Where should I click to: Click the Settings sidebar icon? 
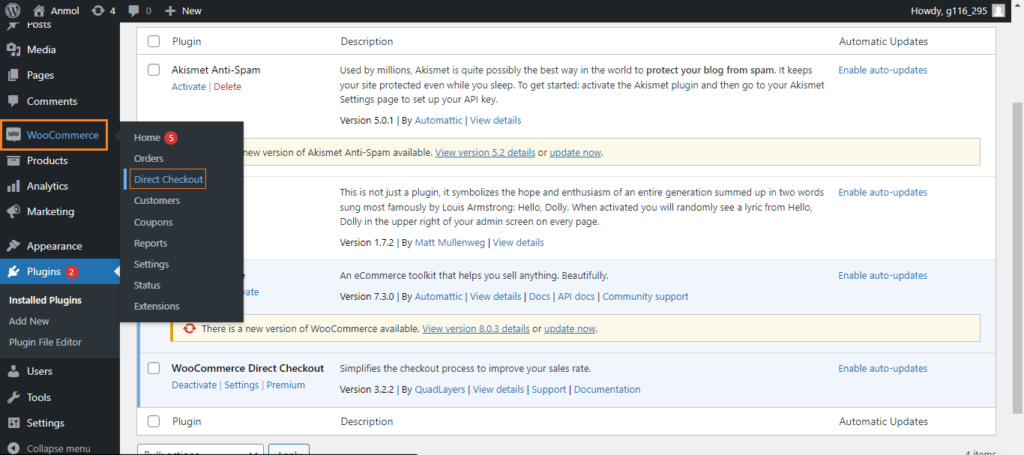coord(13,423)
